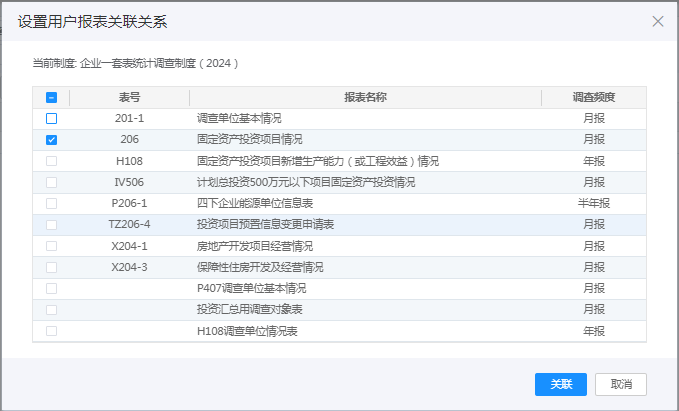Click the 房地产开发项目经营情况 row
This screenshot has height=411, width=679.
tap(255, 246)
